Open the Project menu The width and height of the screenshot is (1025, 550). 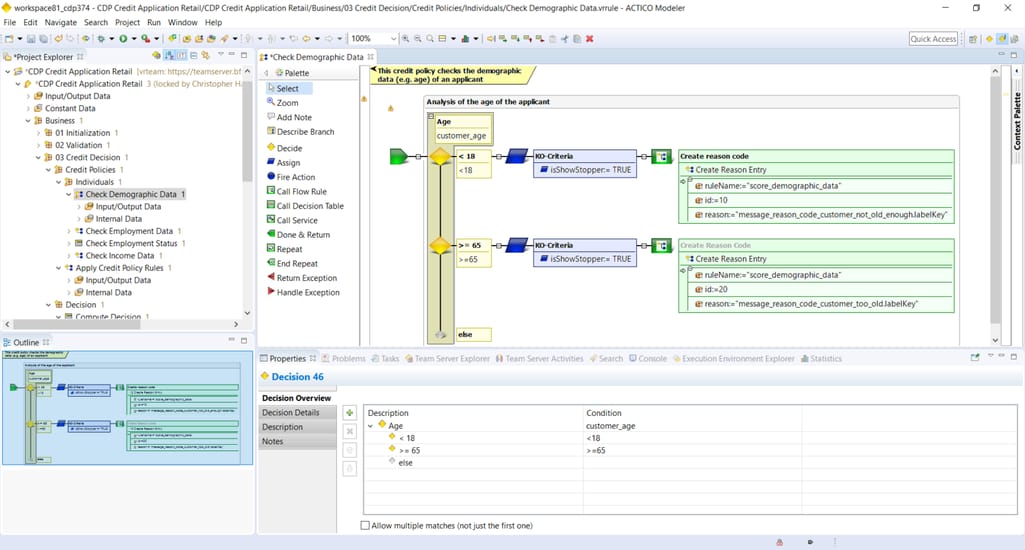pos(127,22)
